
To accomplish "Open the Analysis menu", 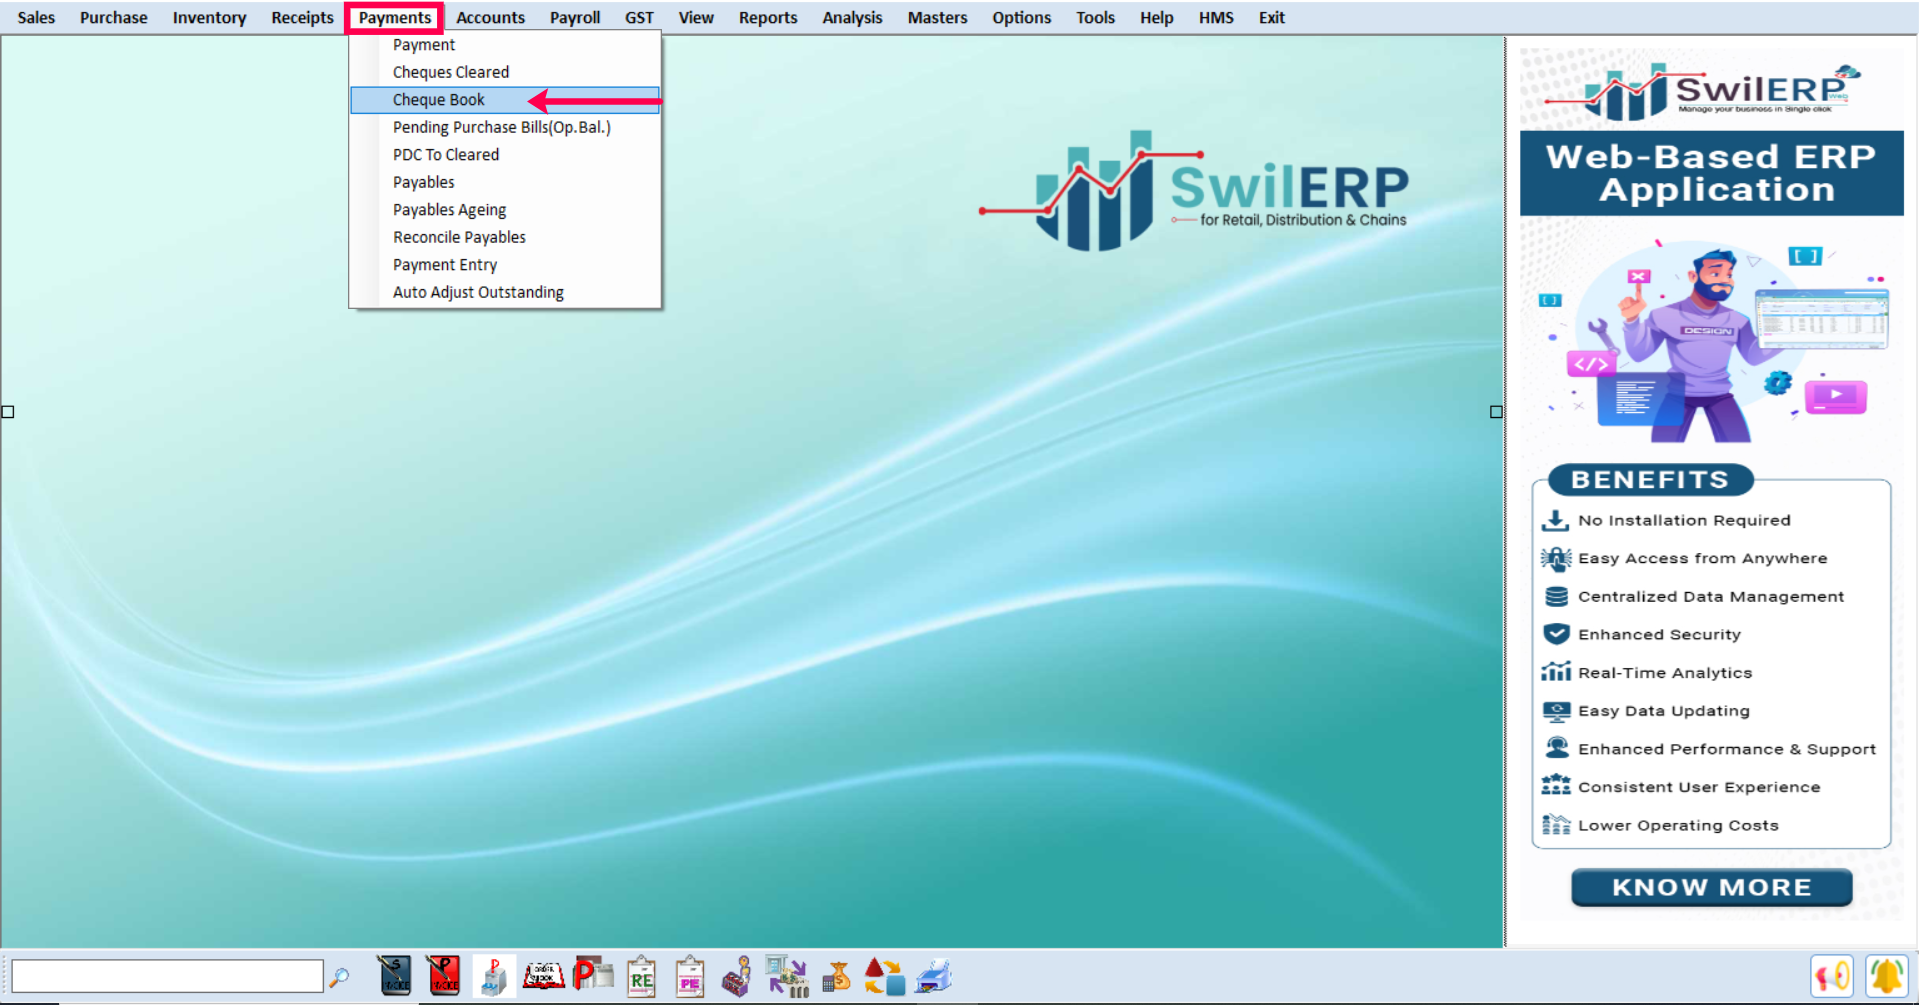I will 852,17.
